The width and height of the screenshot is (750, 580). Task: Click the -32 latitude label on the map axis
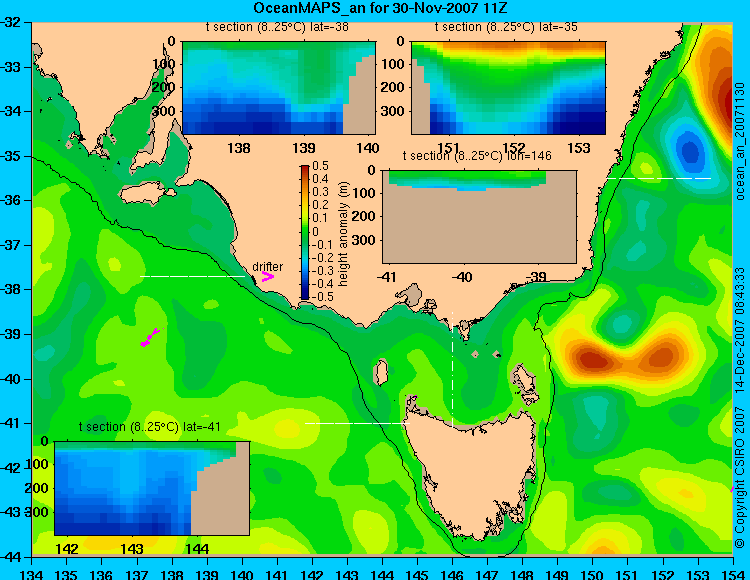tap(11, 22)
